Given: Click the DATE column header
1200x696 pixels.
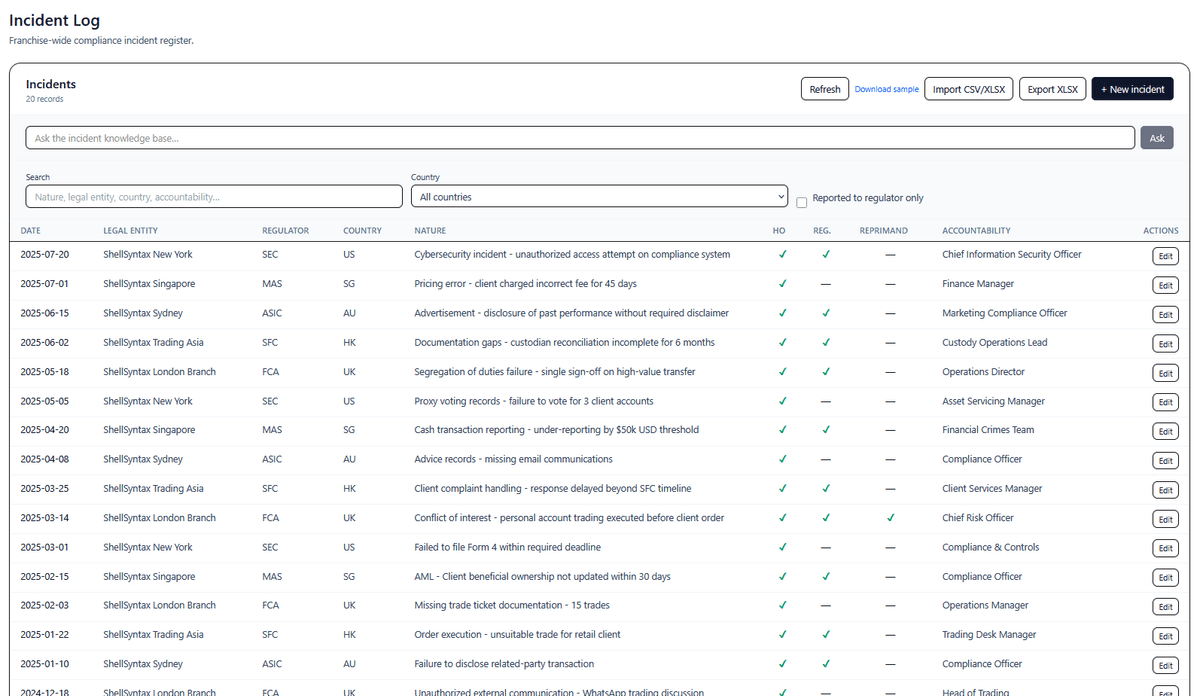Looking at the screenshot, I should (x=30, y=231).
